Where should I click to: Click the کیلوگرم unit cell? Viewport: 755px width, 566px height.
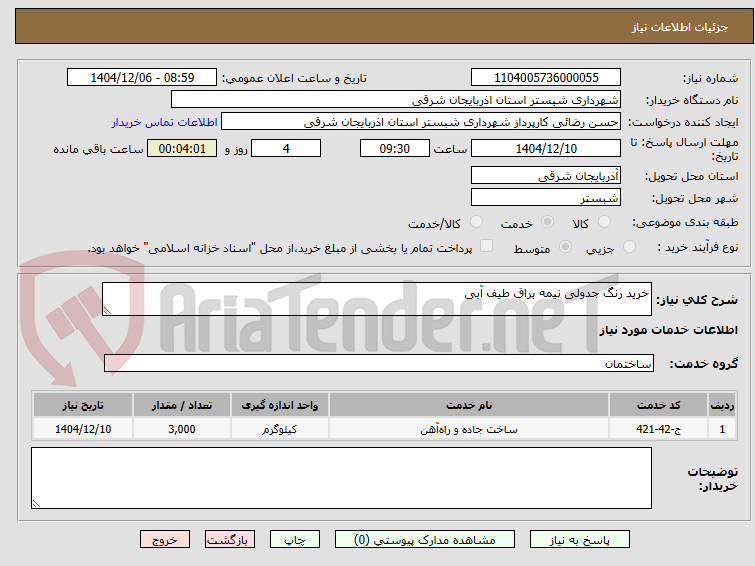tap(280, 429)
